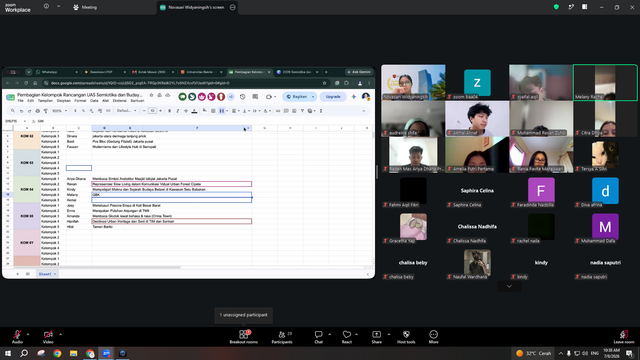Click the functions sigma icon in Sheets
The image size is (640, 360).
321,111
